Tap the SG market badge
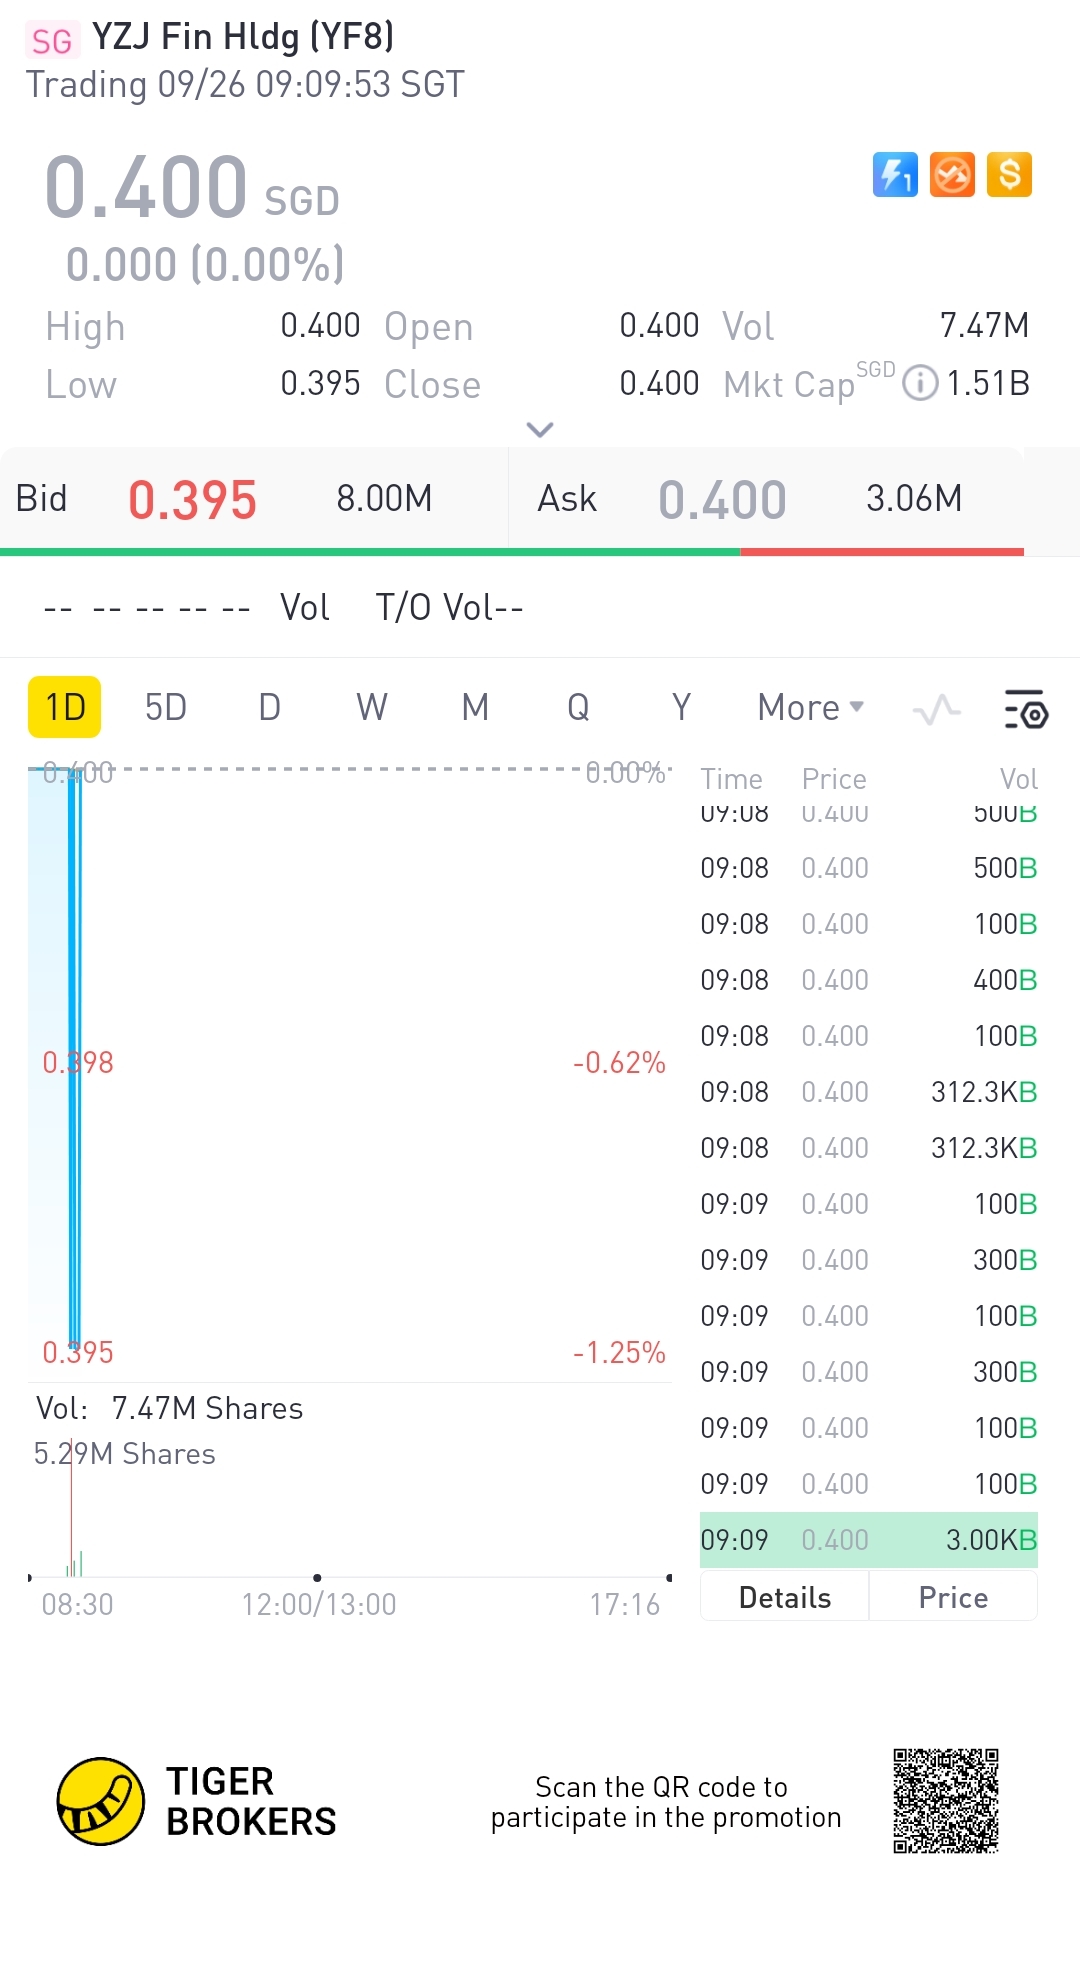Image resolution: width=1080 pixels, height=1980 pixels. point(52,41)
